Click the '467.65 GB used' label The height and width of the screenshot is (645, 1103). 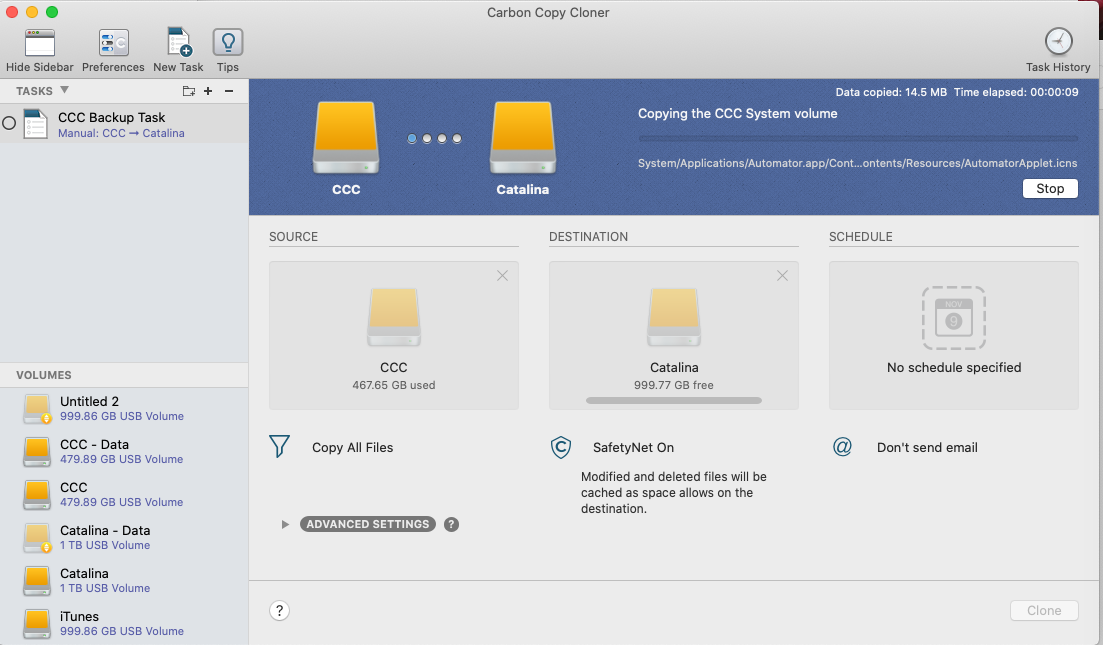coord(394,385)
